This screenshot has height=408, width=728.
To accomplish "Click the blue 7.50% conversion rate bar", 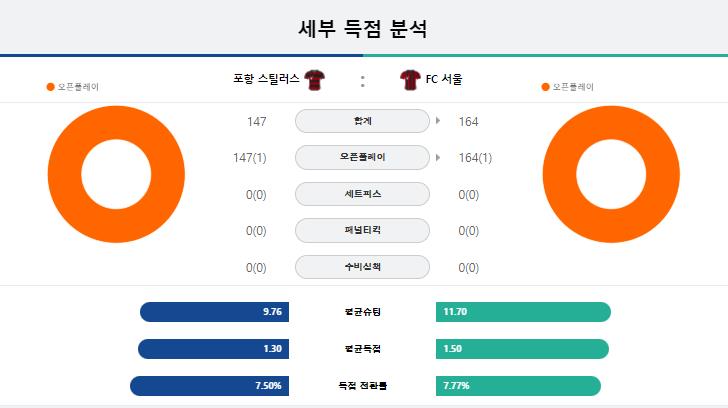I will [x=209, y=386].
